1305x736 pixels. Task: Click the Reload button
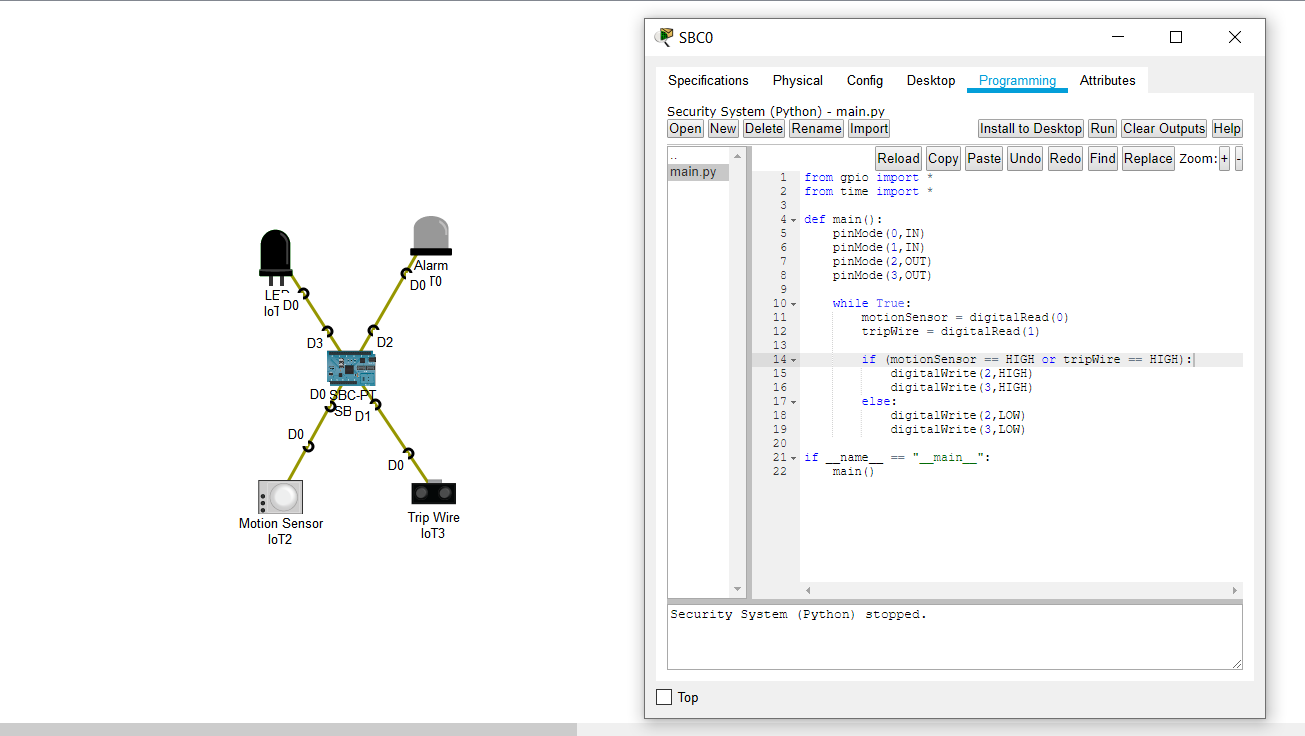[898, 158]
